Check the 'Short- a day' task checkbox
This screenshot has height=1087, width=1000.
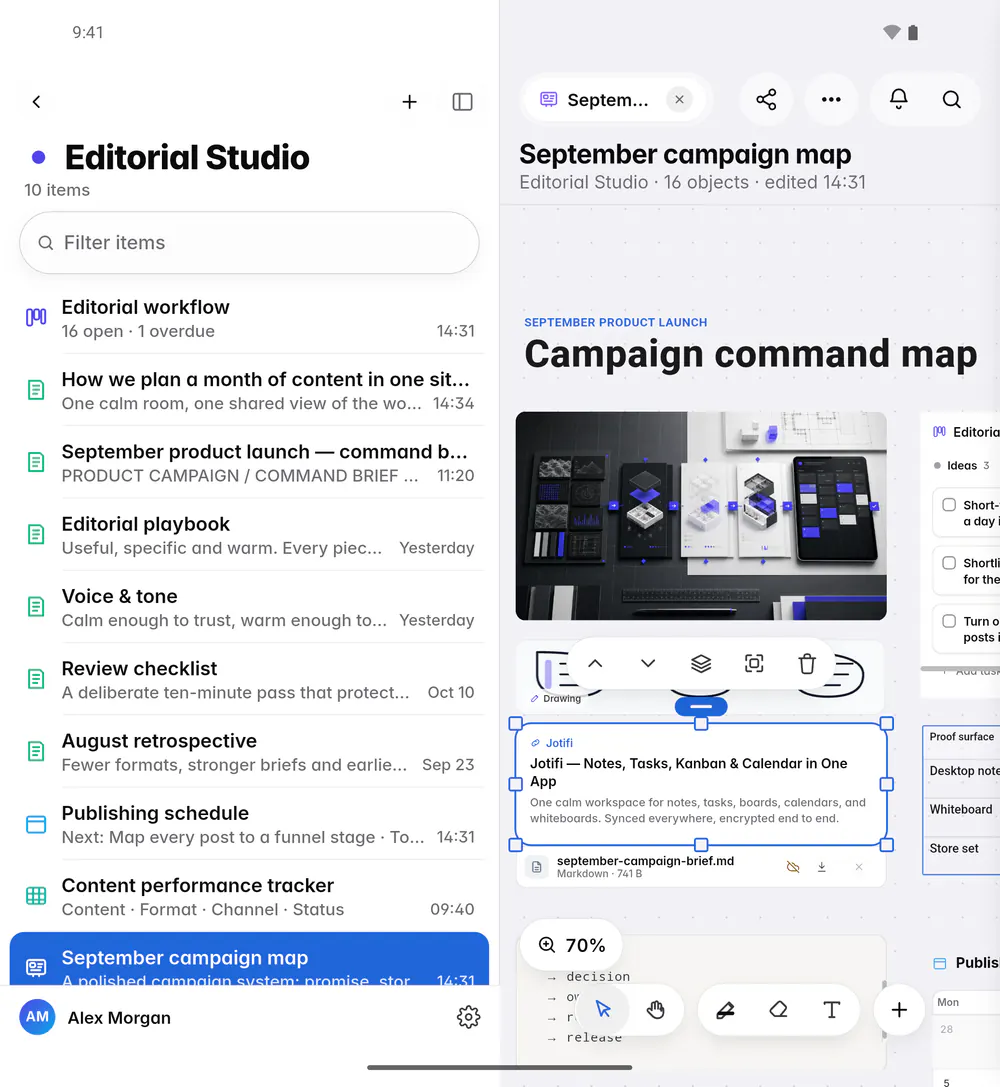949,505
